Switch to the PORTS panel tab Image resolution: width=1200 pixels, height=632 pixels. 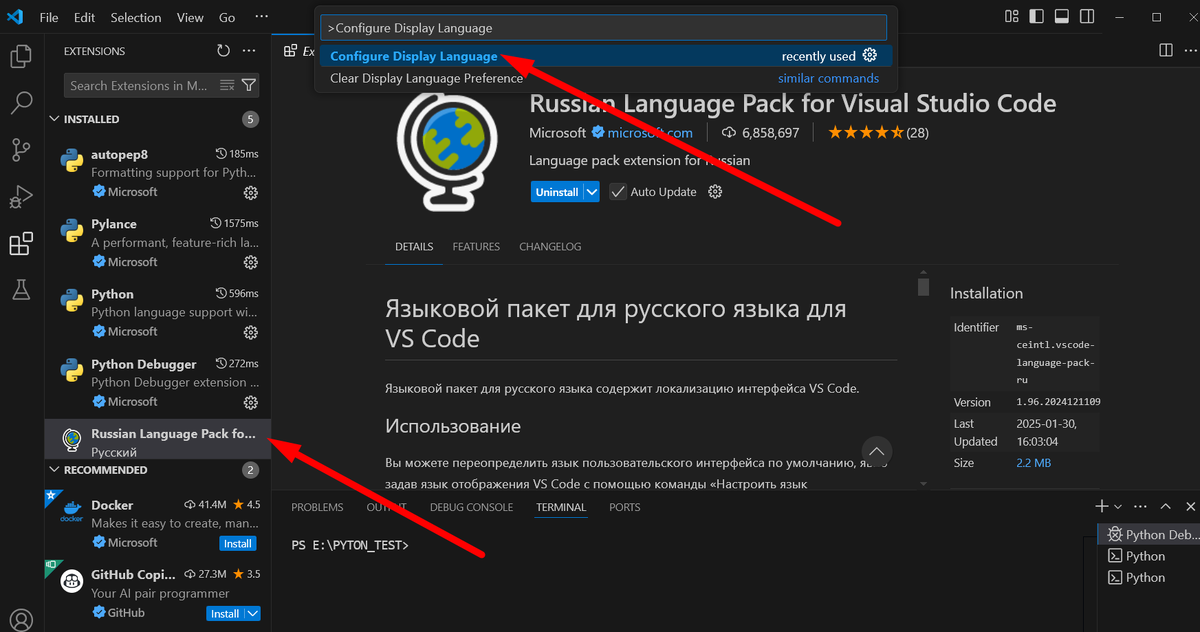point(625,507)
